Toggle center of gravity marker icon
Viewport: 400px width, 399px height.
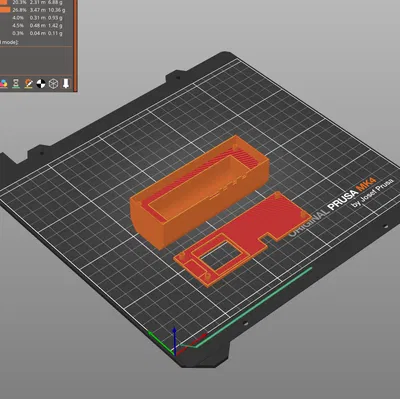pos(41,83)
